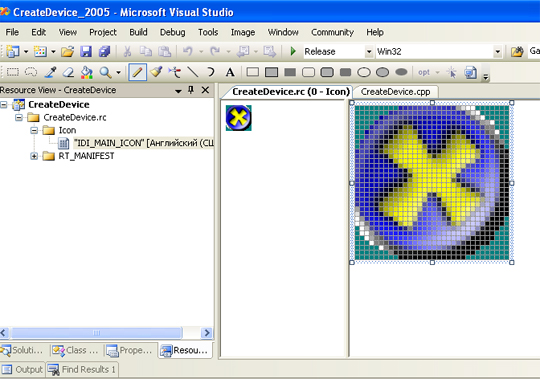Open Resource View window position menu arrow
Viewport: 540px width, 379px height.
178,91
